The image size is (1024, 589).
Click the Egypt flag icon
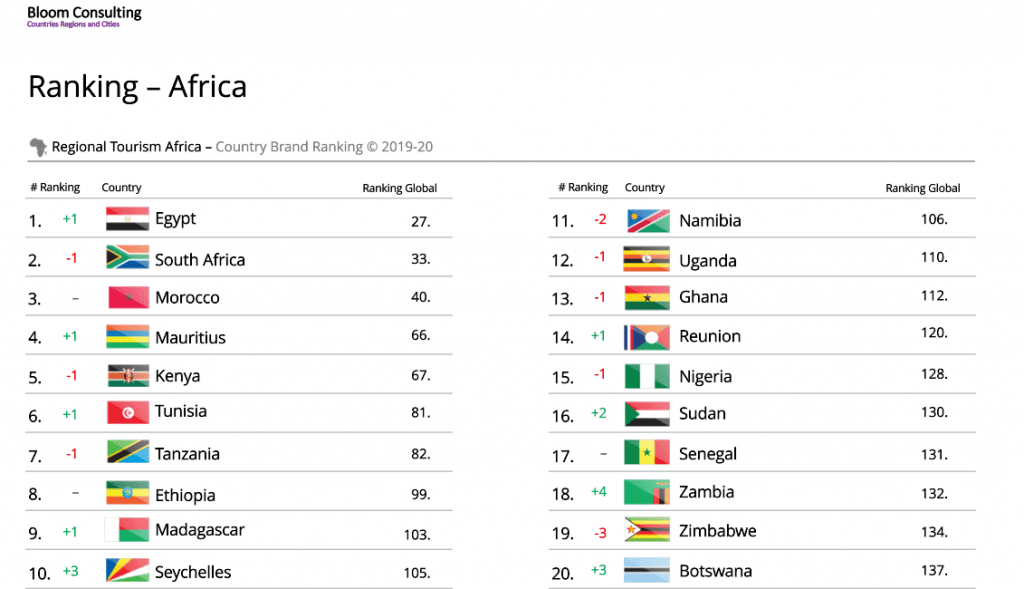[x=127, y=219]
